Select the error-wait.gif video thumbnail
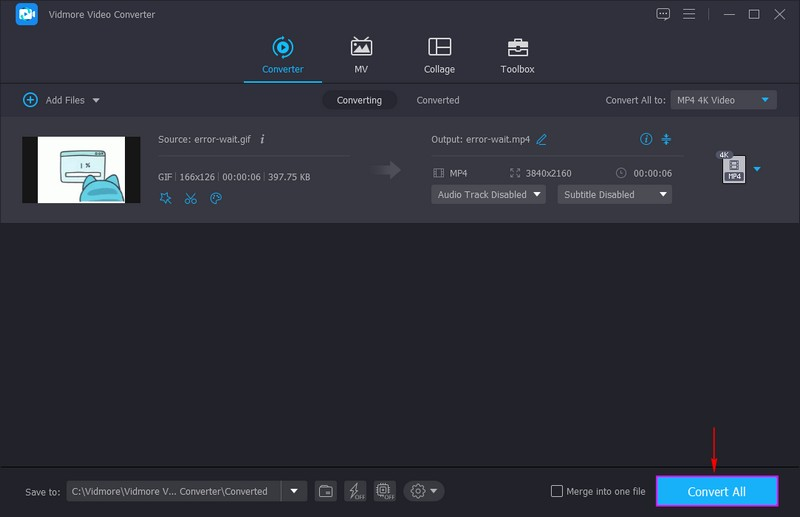 [81, 170]
